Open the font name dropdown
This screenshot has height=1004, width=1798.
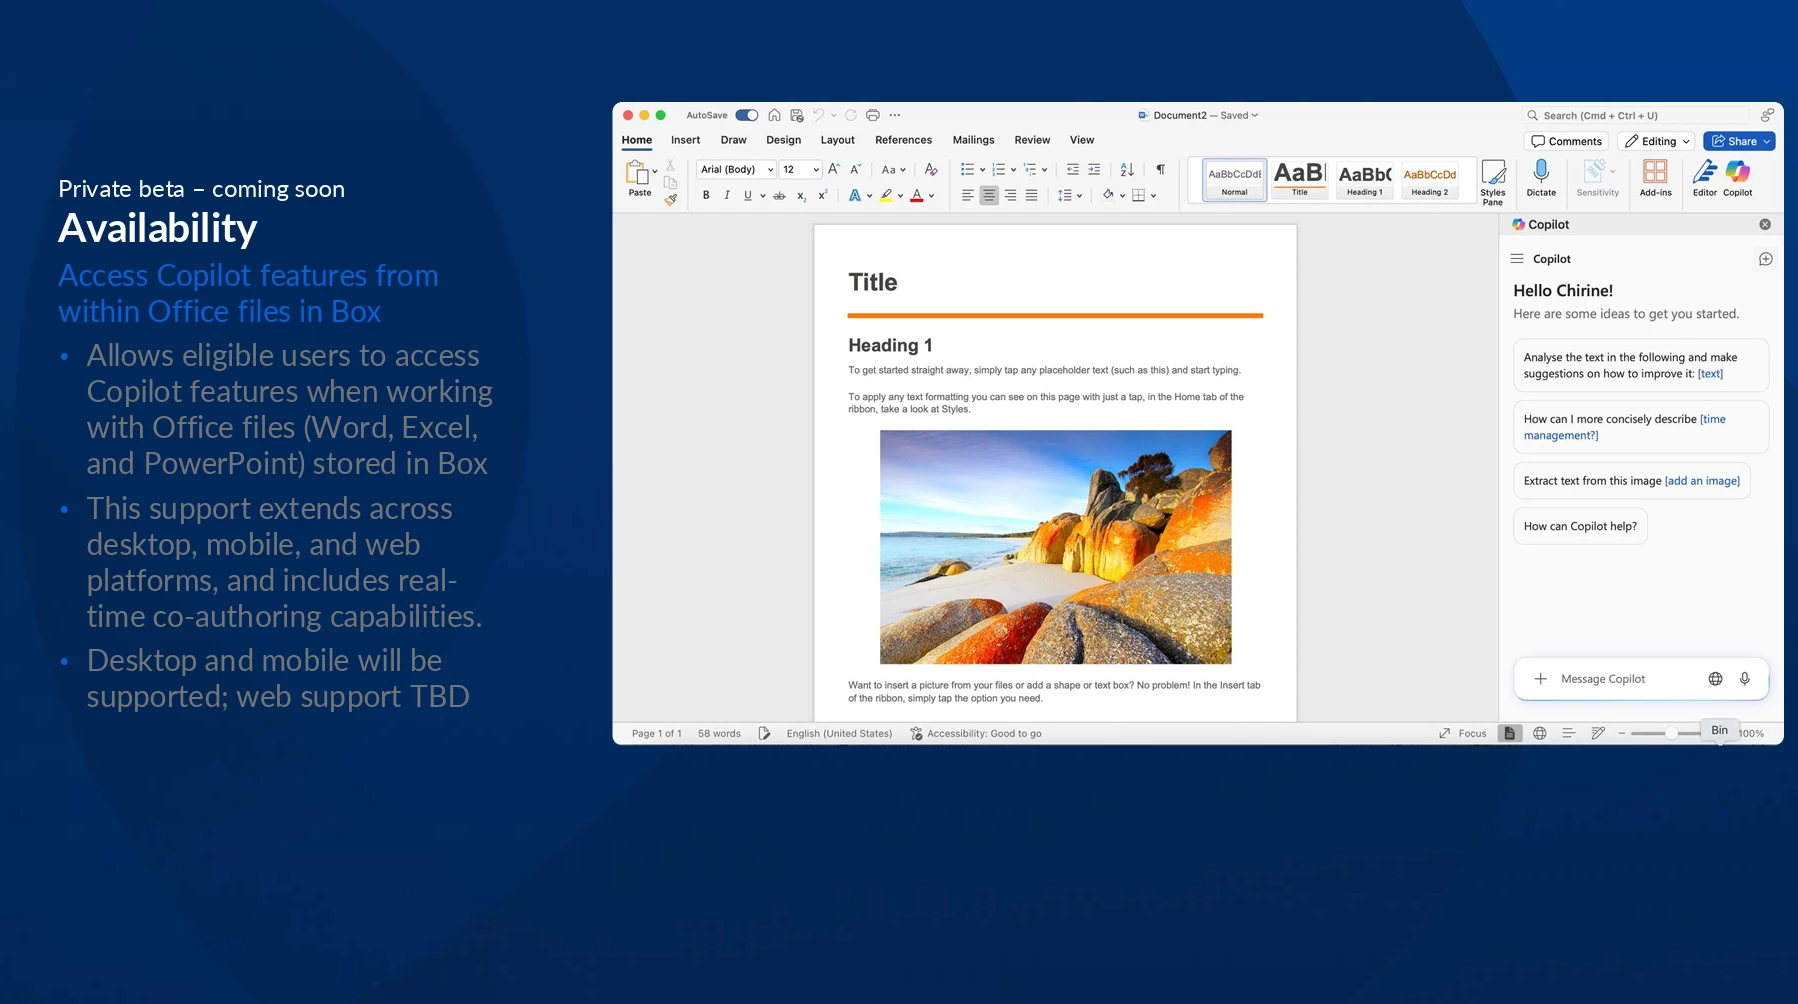tap(770, 170)
